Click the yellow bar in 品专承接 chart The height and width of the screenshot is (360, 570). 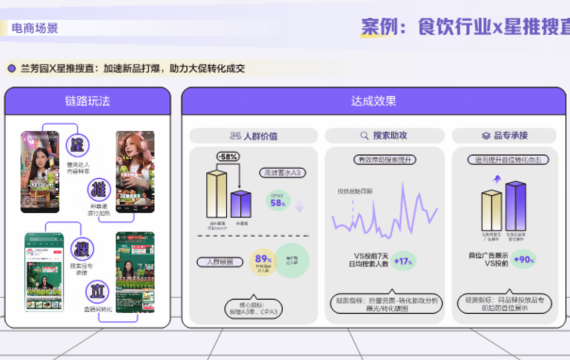(492, 210)
